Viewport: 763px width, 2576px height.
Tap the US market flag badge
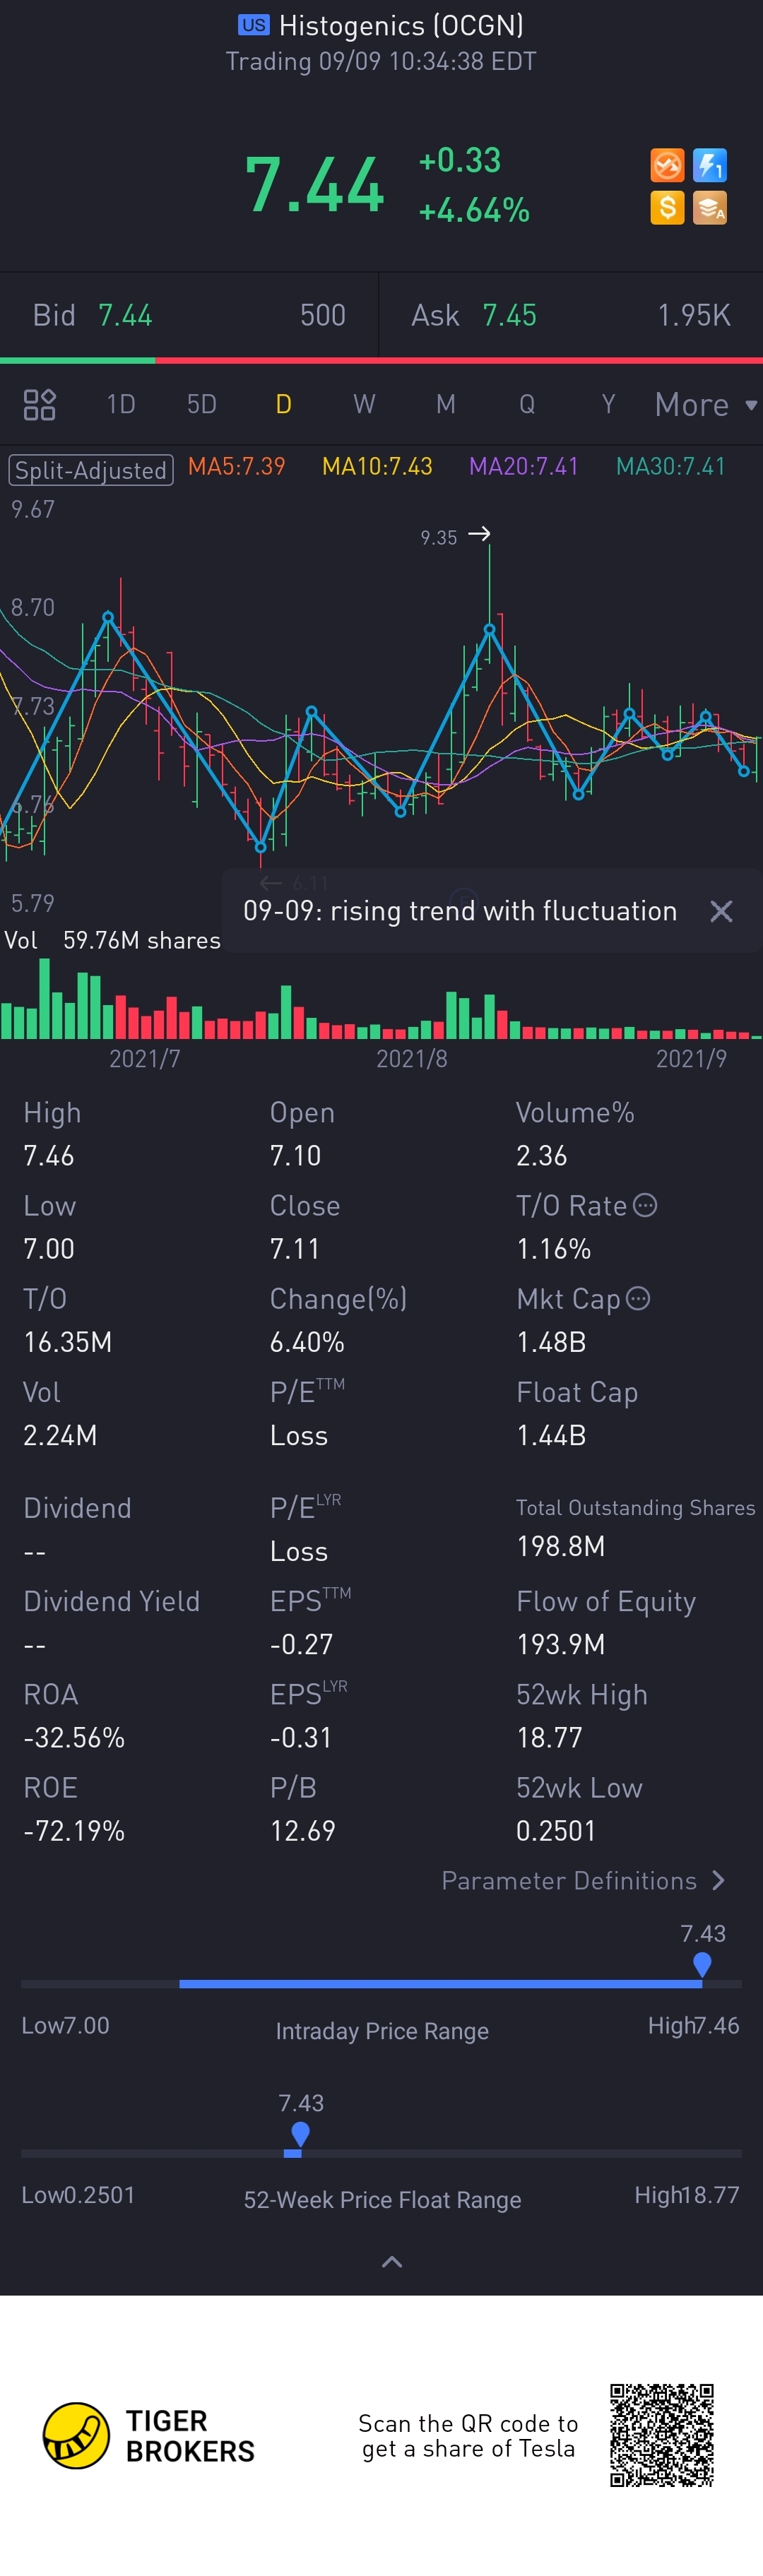coord(254,25)
